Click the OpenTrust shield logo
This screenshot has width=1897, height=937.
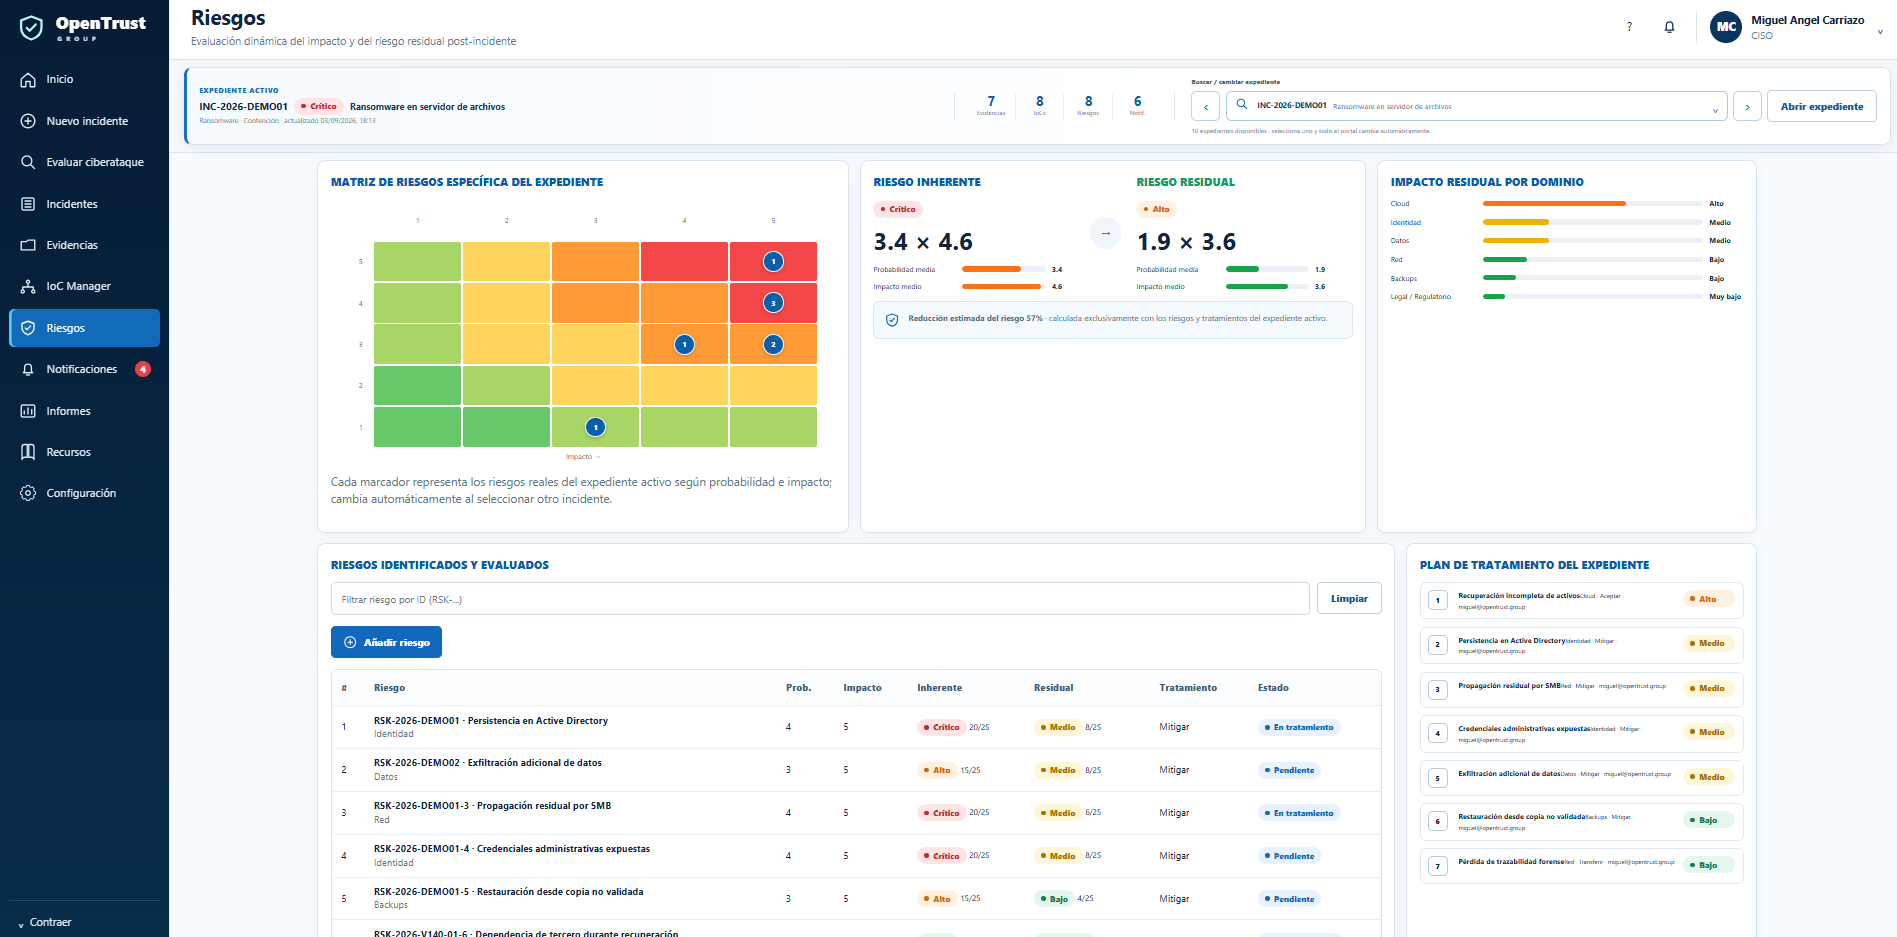point(32,28)
